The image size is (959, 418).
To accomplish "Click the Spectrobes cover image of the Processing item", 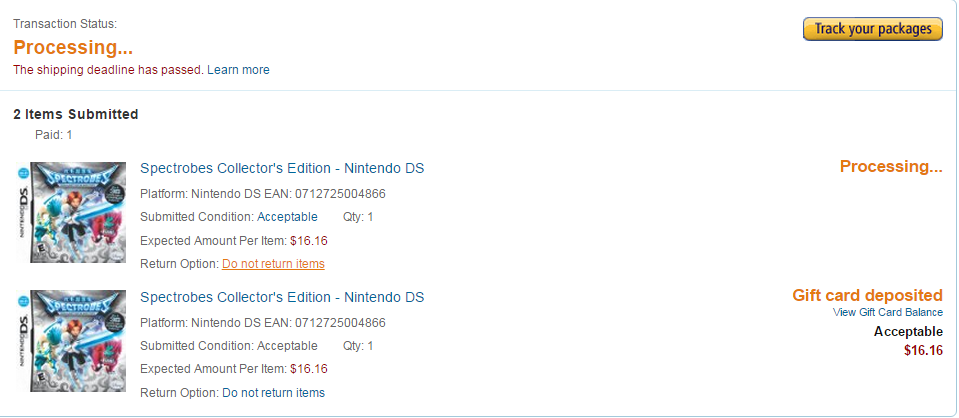I will pos(72,212).
